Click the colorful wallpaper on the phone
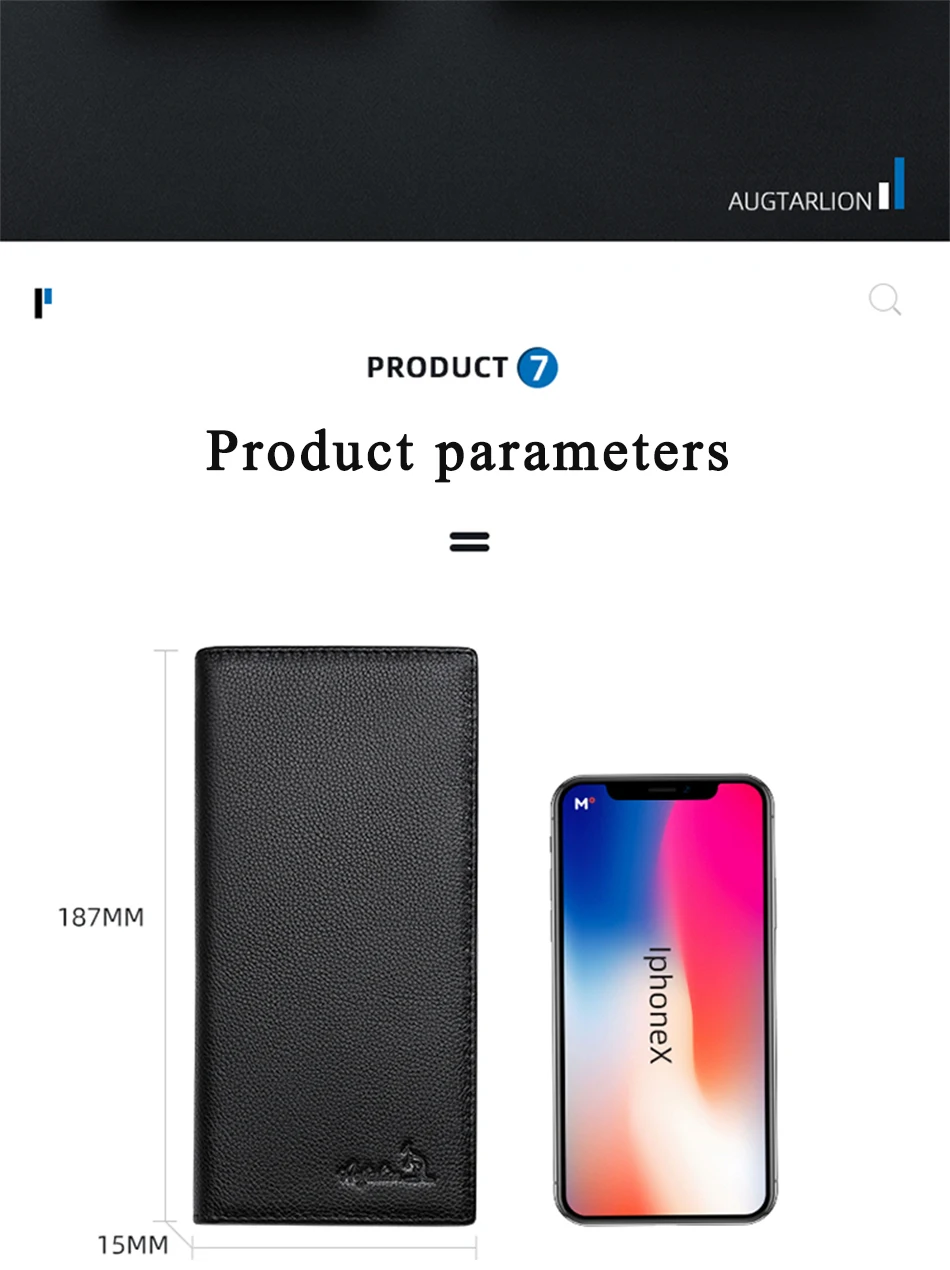 [x=663, y=998]
